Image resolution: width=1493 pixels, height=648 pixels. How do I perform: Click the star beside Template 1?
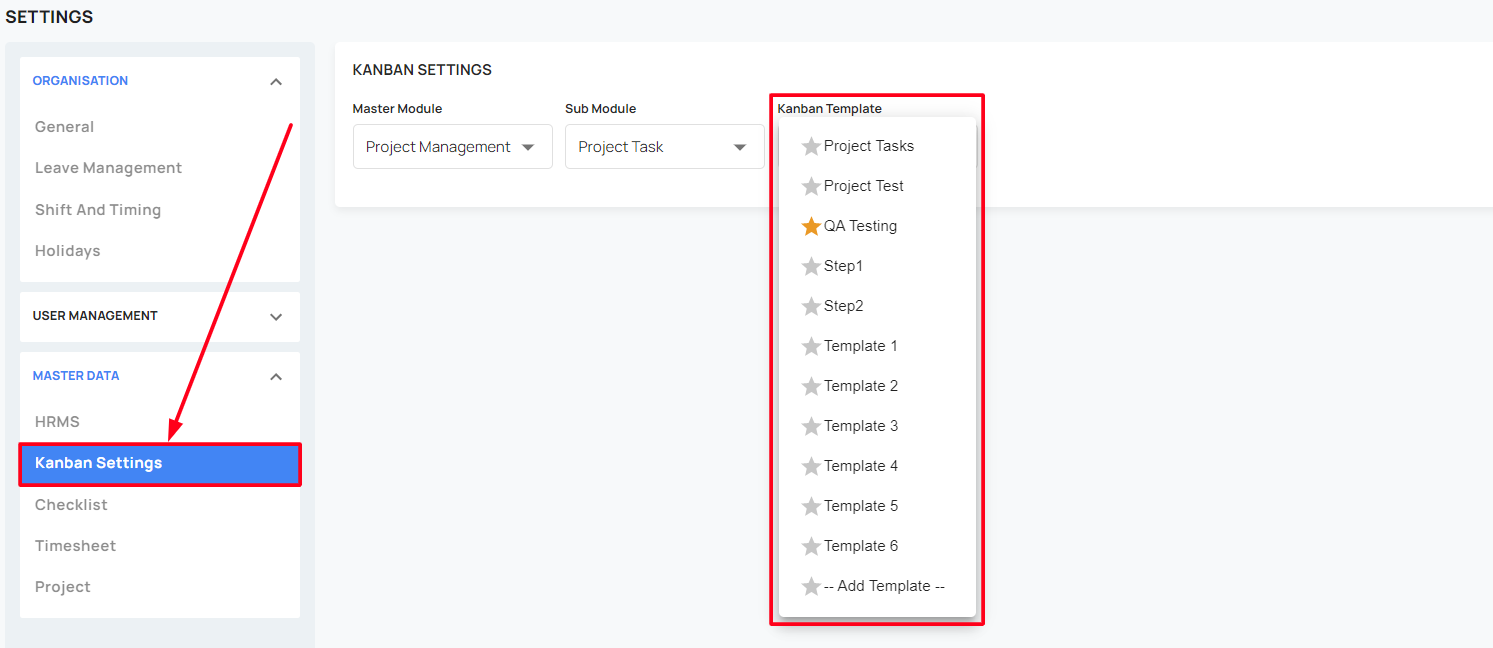point(811,346)
